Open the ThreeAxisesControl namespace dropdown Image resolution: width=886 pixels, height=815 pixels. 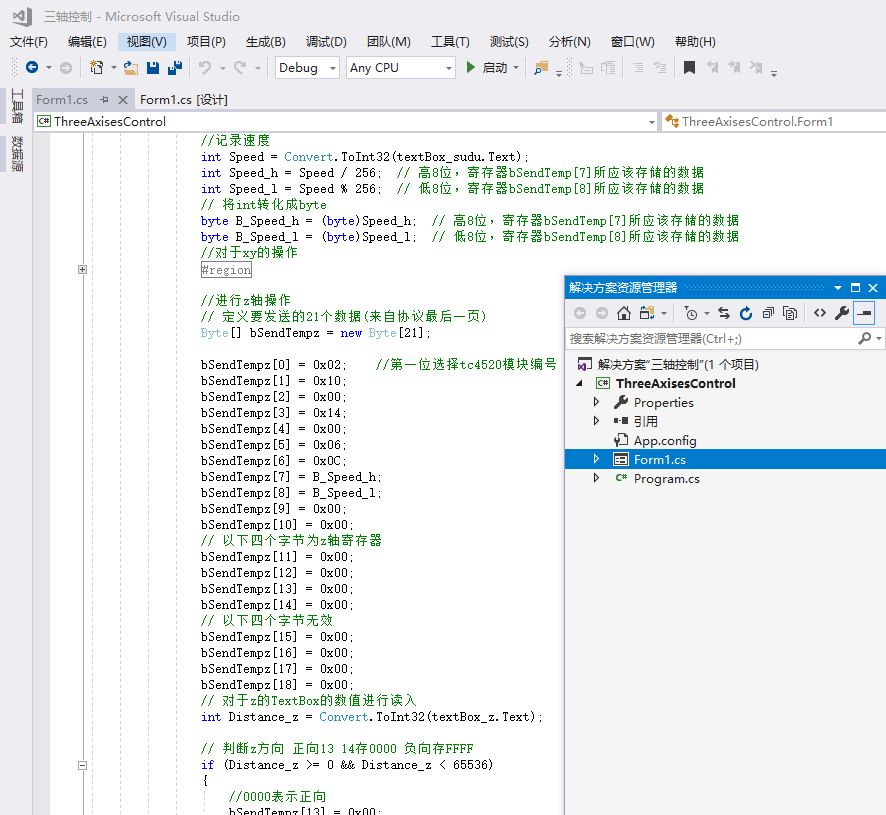tap(652, 122)
